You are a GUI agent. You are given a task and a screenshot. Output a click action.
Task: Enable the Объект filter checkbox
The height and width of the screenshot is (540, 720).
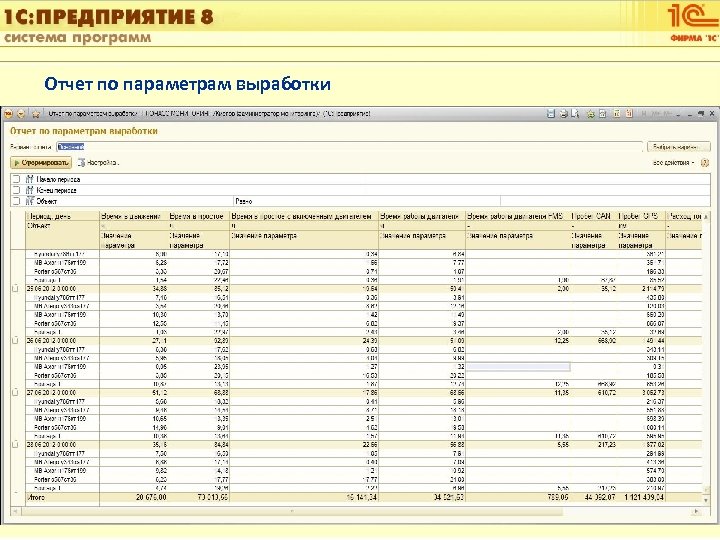(17, 201)
